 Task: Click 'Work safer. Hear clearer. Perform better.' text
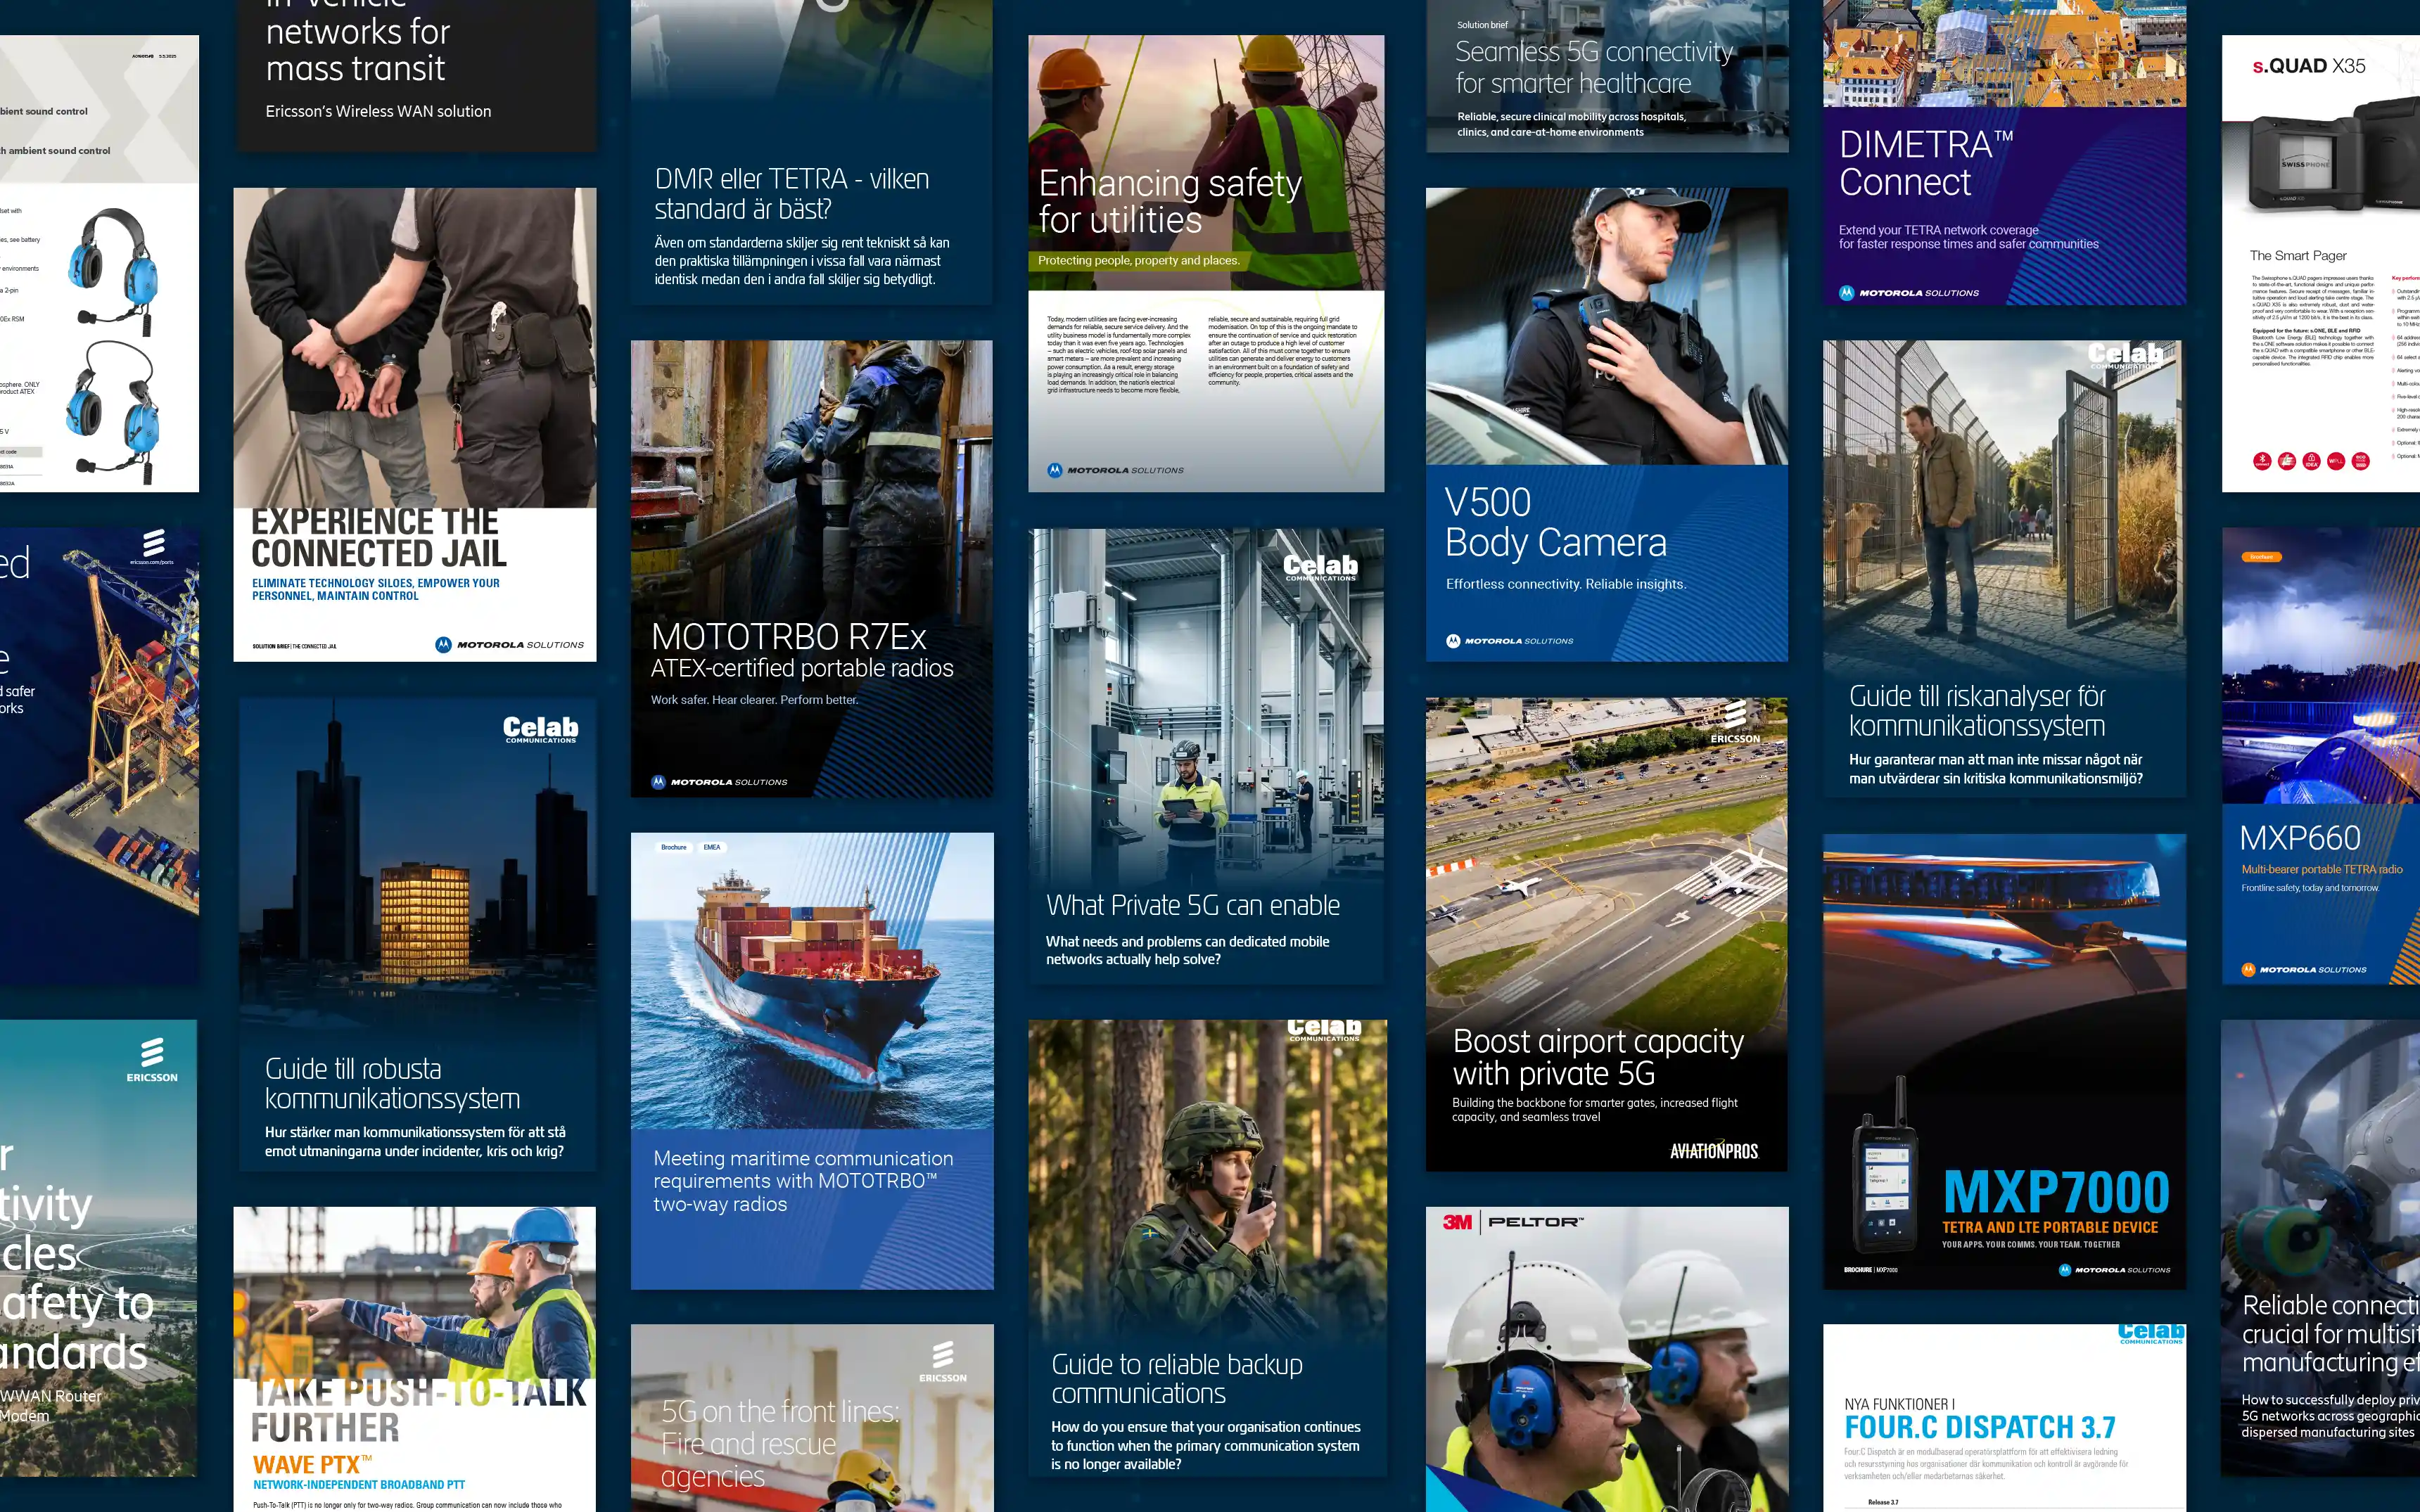[755, 700]
